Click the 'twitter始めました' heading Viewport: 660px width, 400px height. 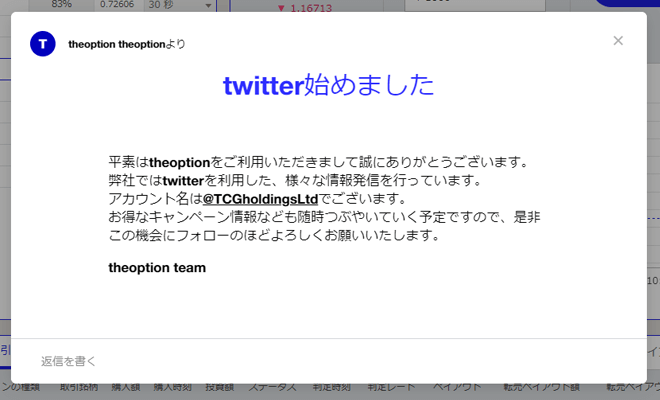tap(328, 85)
